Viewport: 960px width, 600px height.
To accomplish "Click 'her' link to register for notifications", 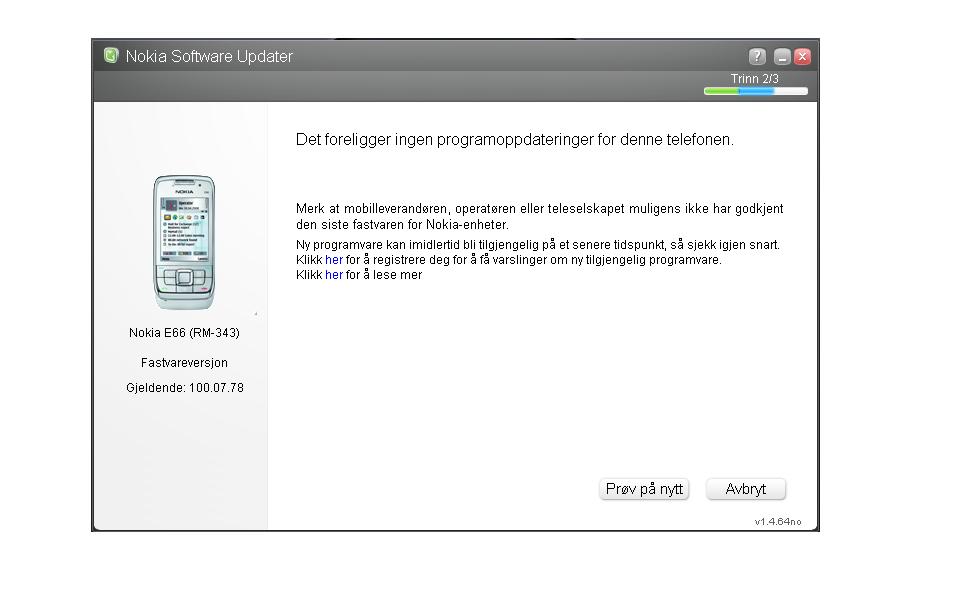I will (x=334, y=260).
